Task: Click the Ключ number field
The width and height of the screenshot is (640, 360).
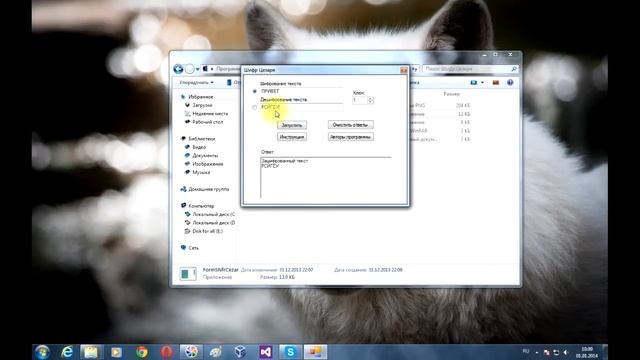Action: [x=360, y=100]
